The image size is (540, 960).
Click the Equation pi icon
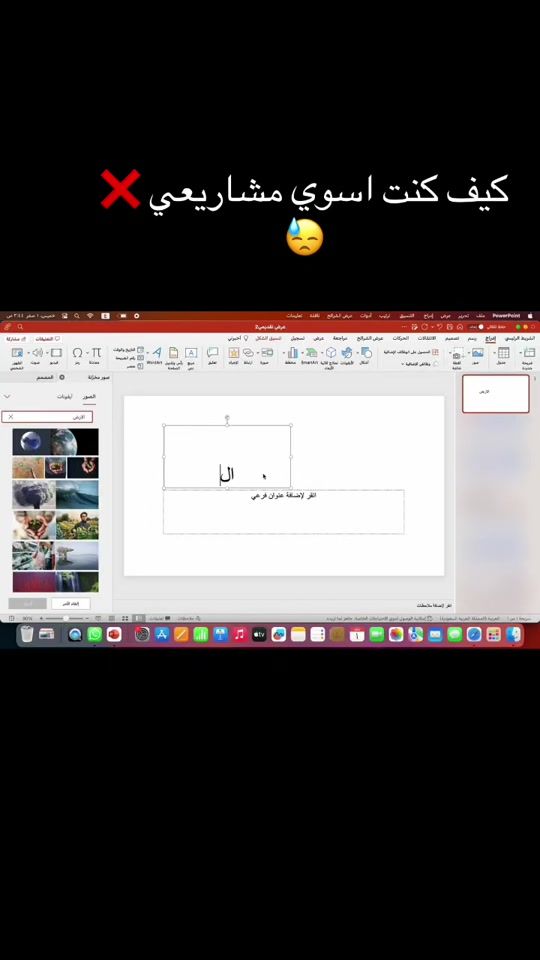[x=96, y=353]
